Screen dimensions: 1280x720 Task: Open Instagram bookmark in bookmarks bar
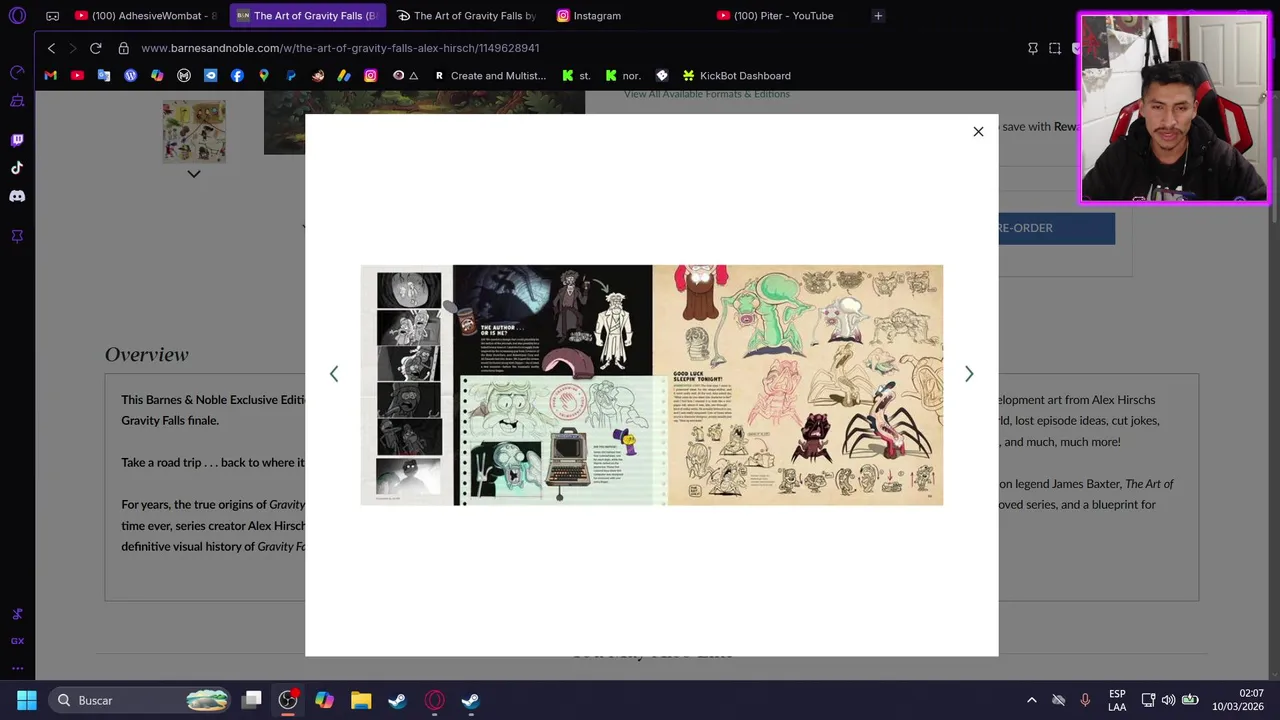(371, 75)
